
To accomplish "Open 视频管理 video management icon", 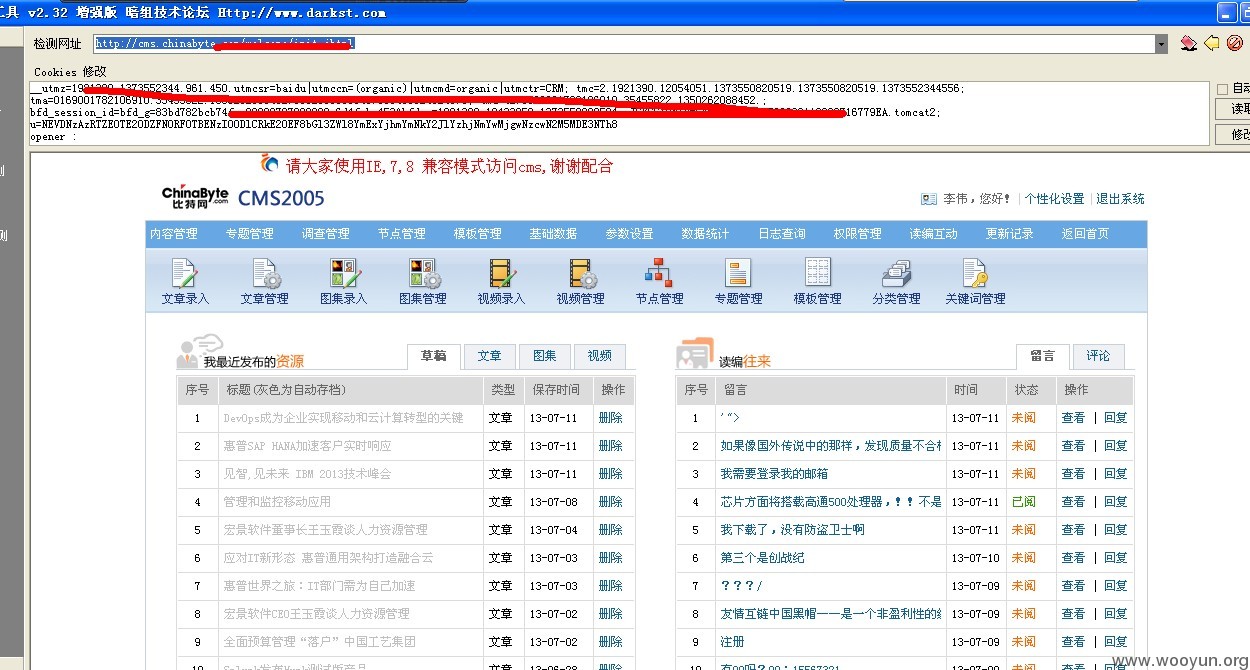I will coord(581,282).
